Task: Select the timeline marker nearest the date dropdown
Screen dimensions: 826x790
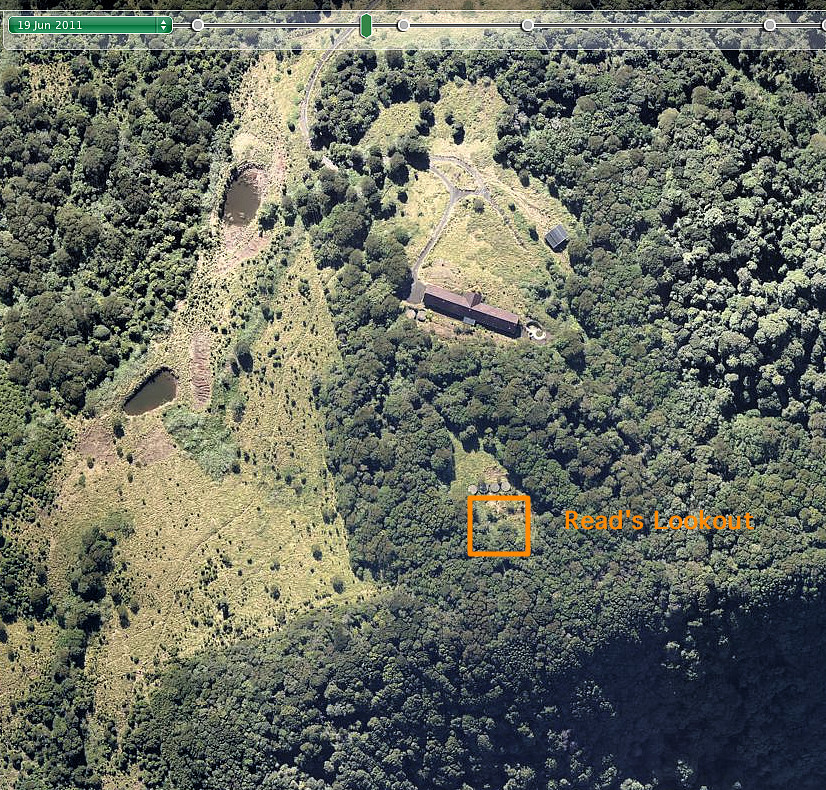Action: [x=198, y=25]
